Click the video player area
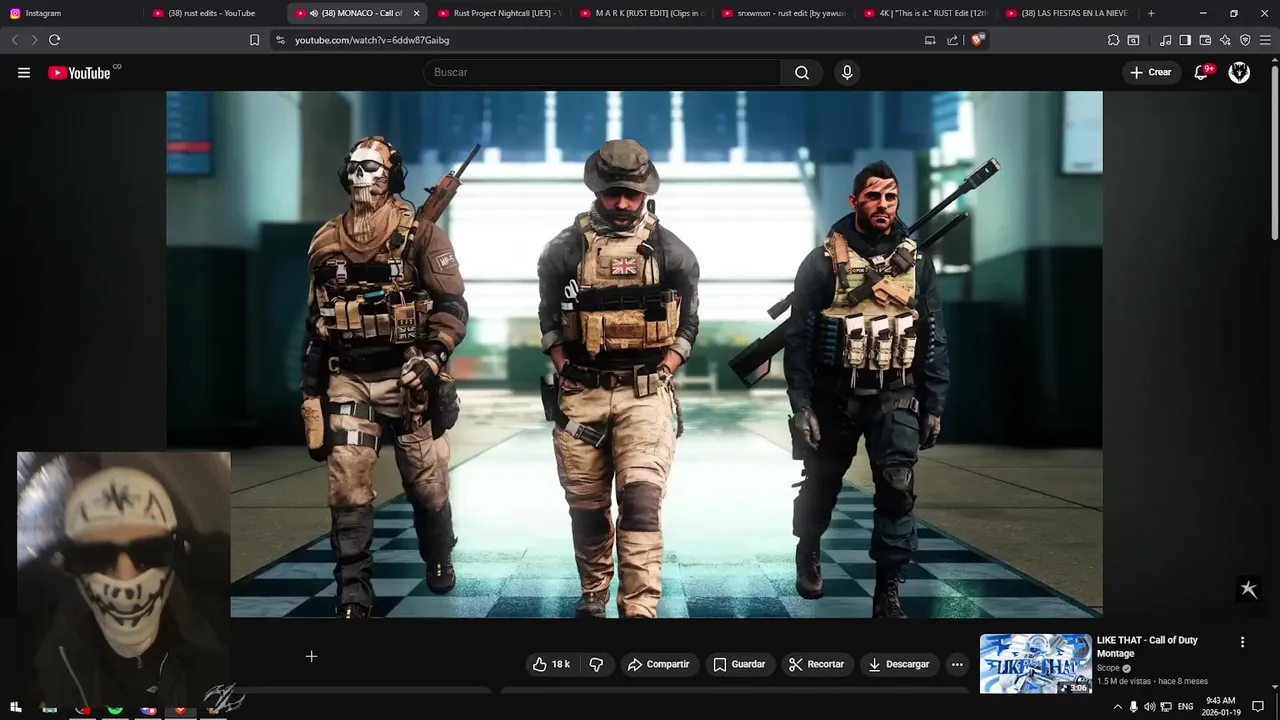This screenshot has height=720, width=1280. tap(634, 354)
